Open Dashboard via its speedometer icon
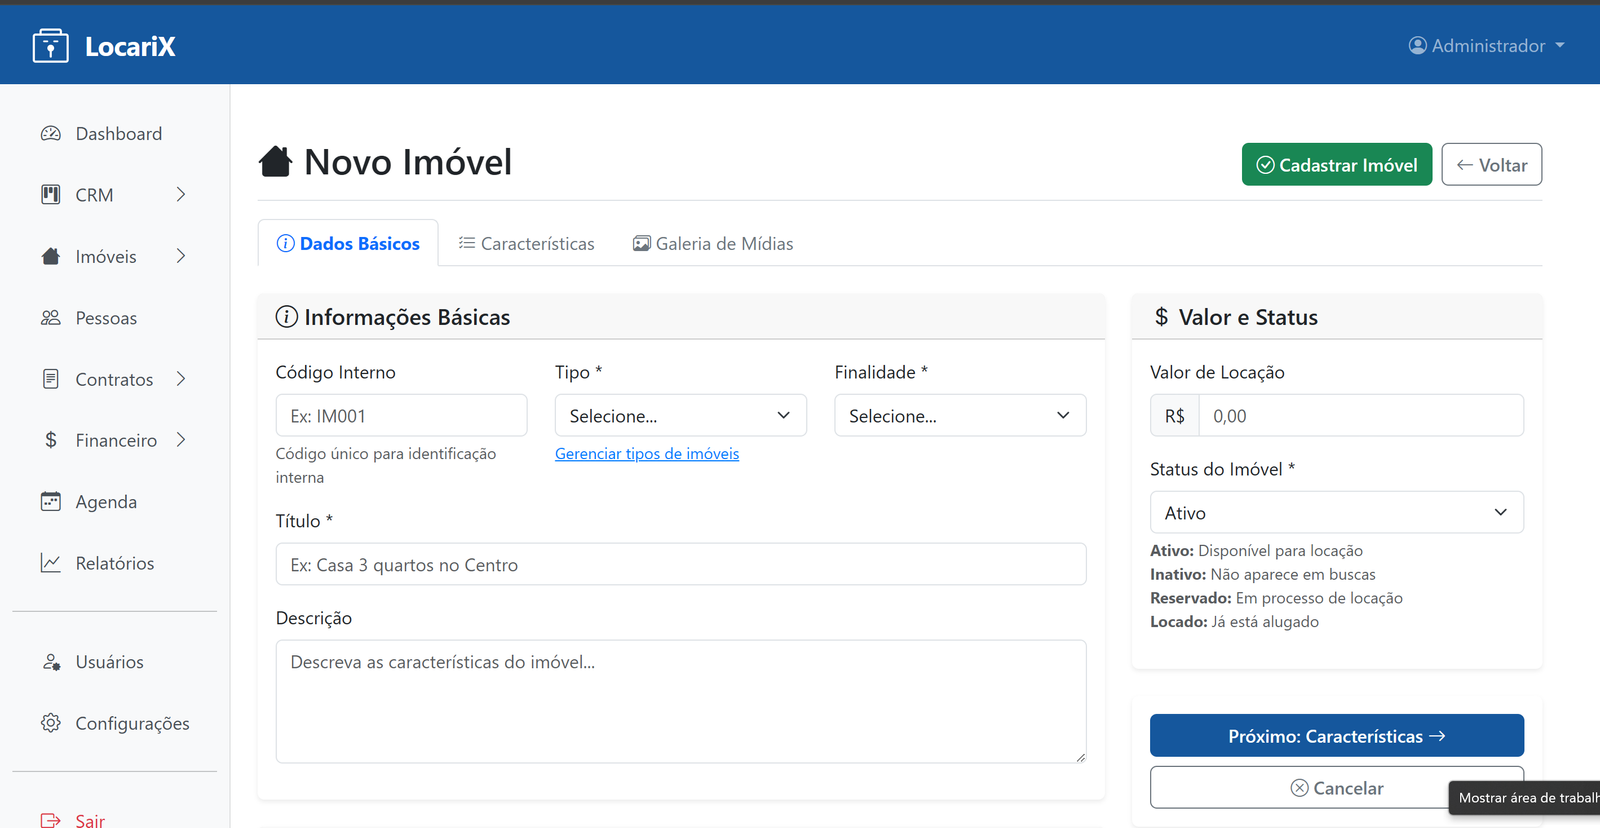This screenshot has height=828, width=1600. (51, 134)
